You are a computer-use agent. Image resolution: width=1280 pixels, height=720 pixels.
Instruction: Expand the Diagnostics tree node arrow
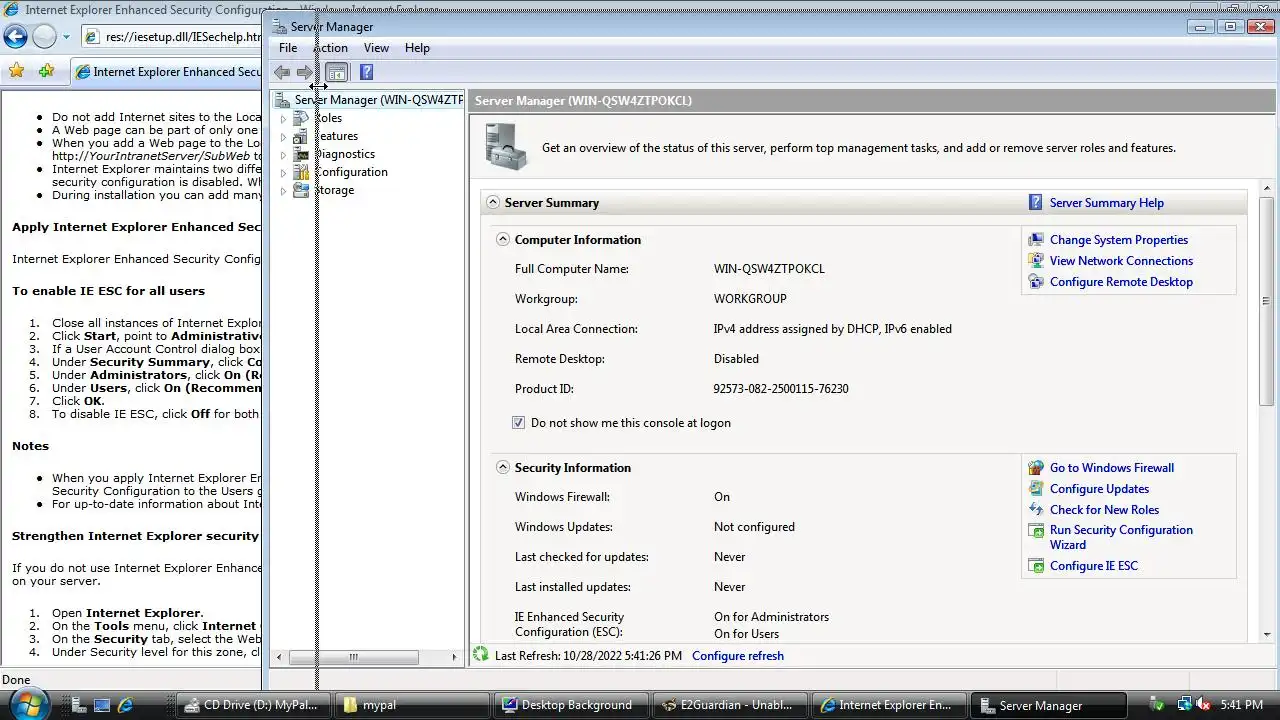tap(283, 155)
